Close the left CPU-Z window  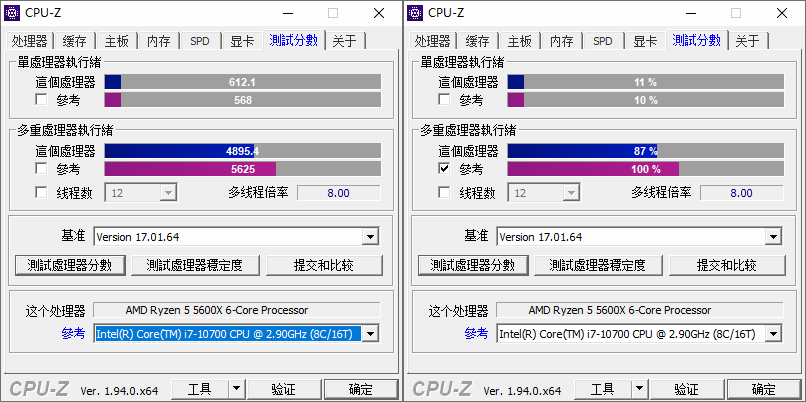tap(379, 13)
